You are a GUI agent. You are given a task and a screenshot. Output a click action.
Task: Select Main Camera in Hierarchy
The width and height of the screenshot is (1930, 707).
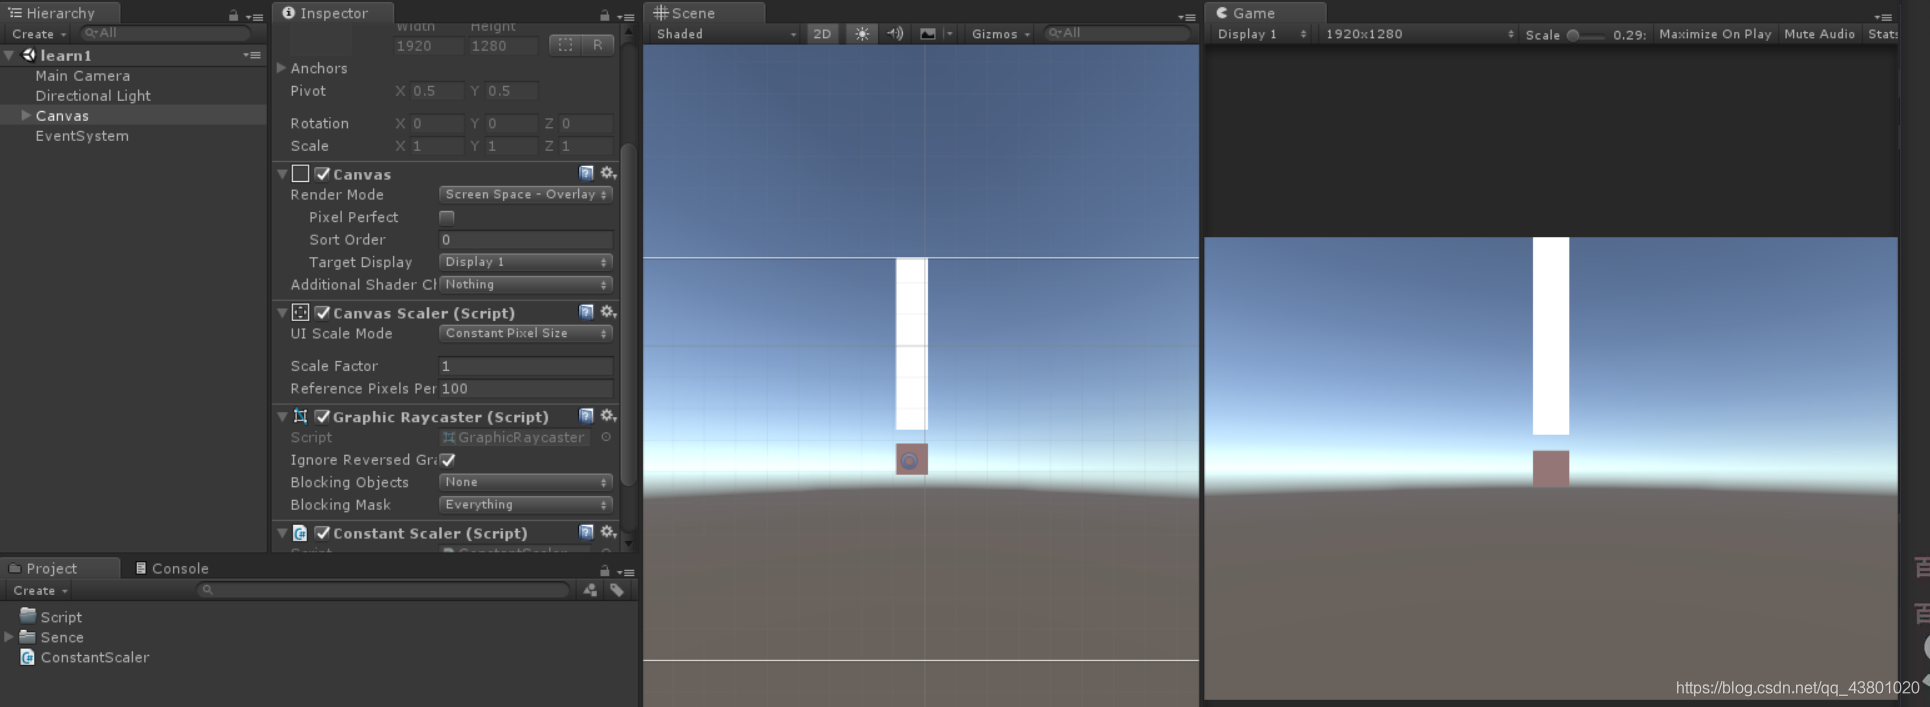[x=83, y=76]
